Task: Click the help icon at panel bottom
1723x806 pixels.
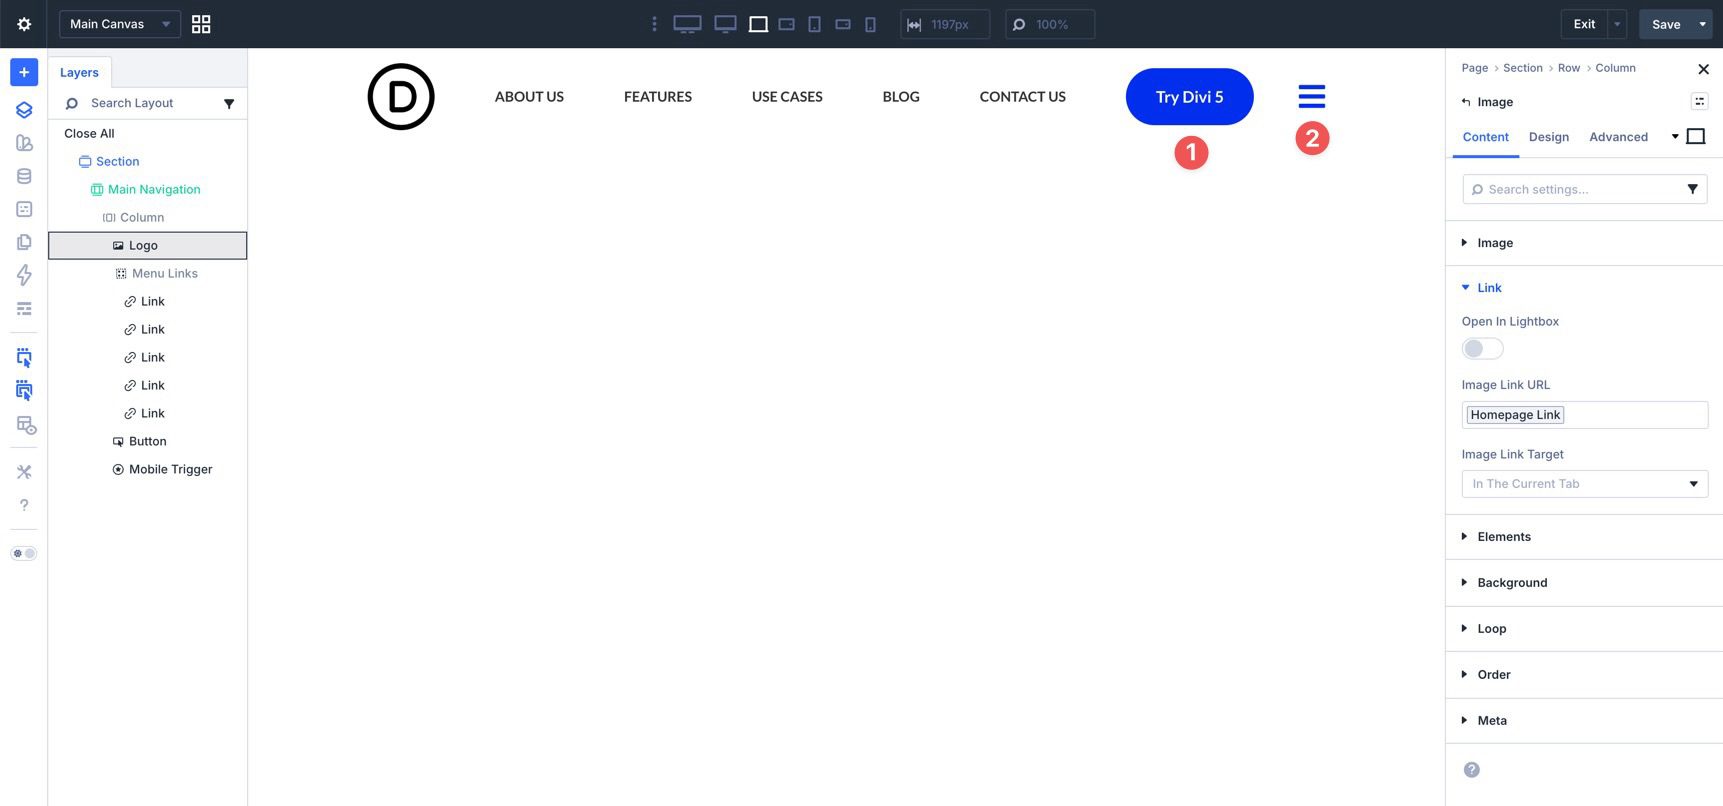Action: click(x=1471, y=769)
